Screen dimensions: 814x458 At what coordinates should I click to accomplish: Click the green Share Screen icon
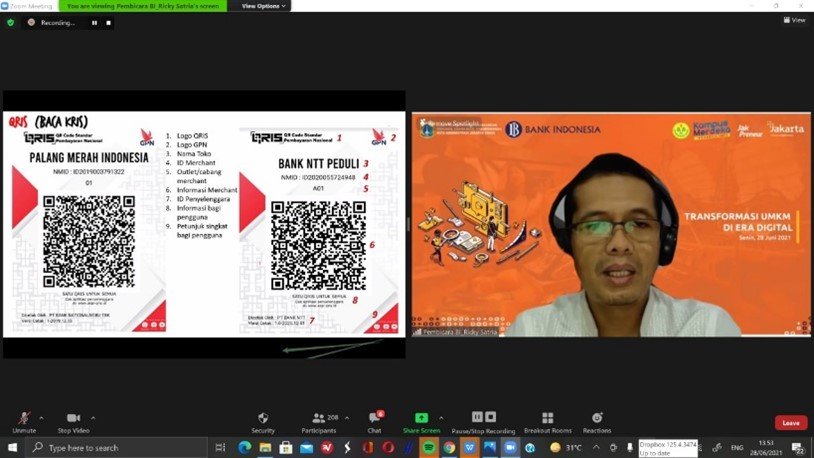pos(421,418)
